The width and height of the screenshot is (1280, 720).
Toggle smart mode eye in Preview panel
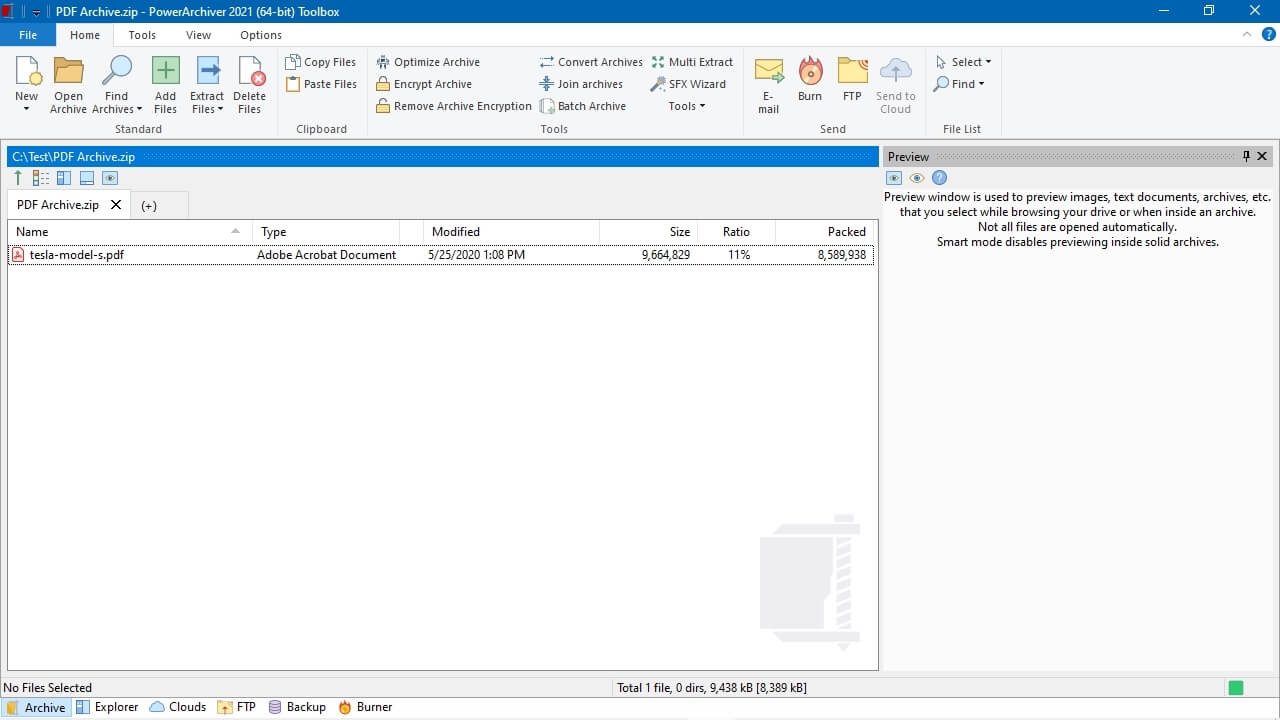click(x=917, y=178)
